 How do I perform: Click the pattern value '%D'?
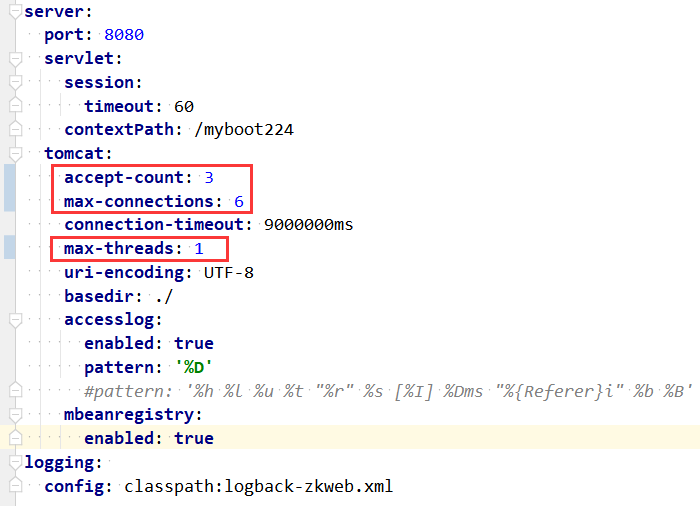pos(194,368)
